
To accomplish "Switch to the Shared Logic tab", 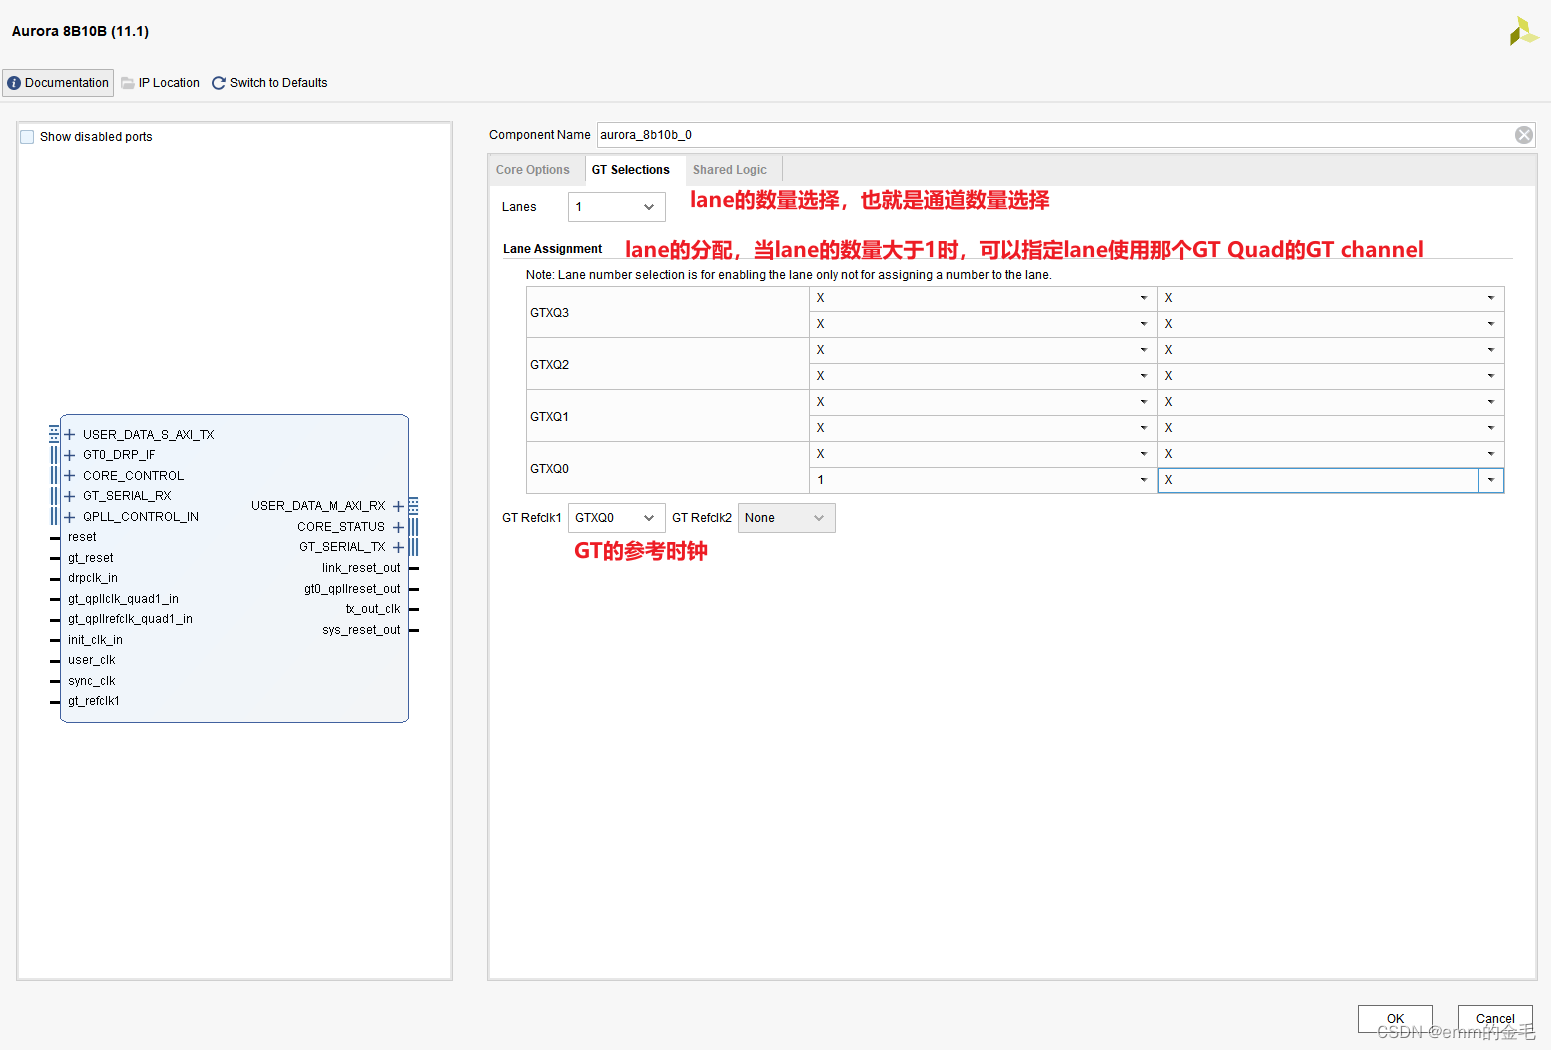I will tap(729, 169).
